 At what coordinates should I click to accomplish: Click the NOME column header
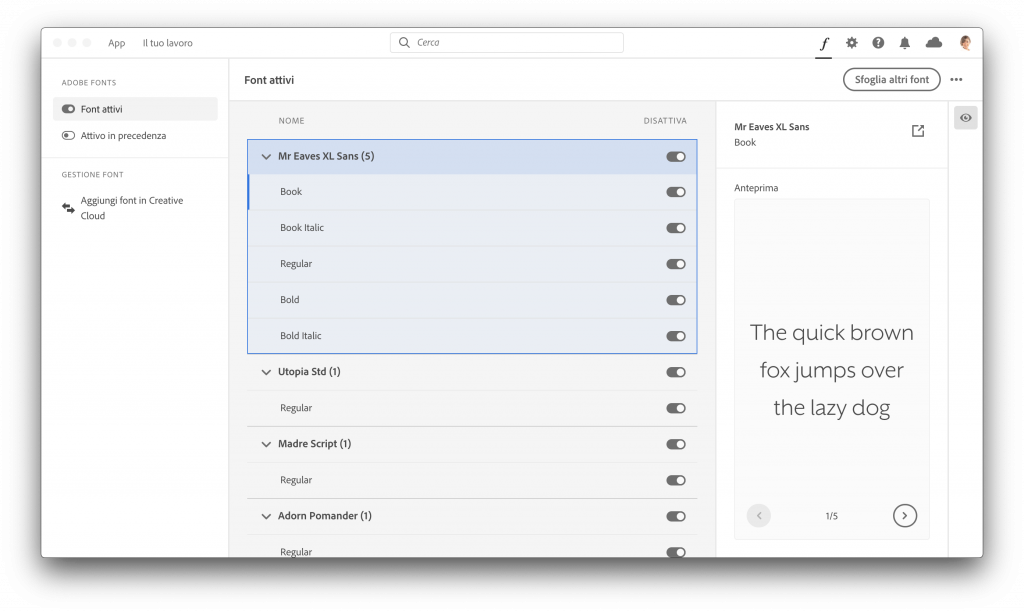coord(291,121)
